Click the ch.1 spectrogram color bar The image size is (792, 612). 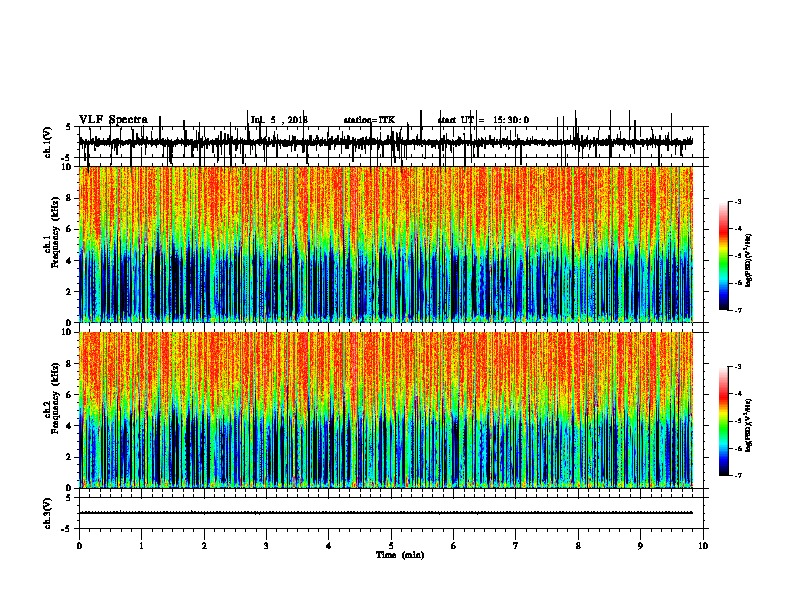click(x=723, y=256)
